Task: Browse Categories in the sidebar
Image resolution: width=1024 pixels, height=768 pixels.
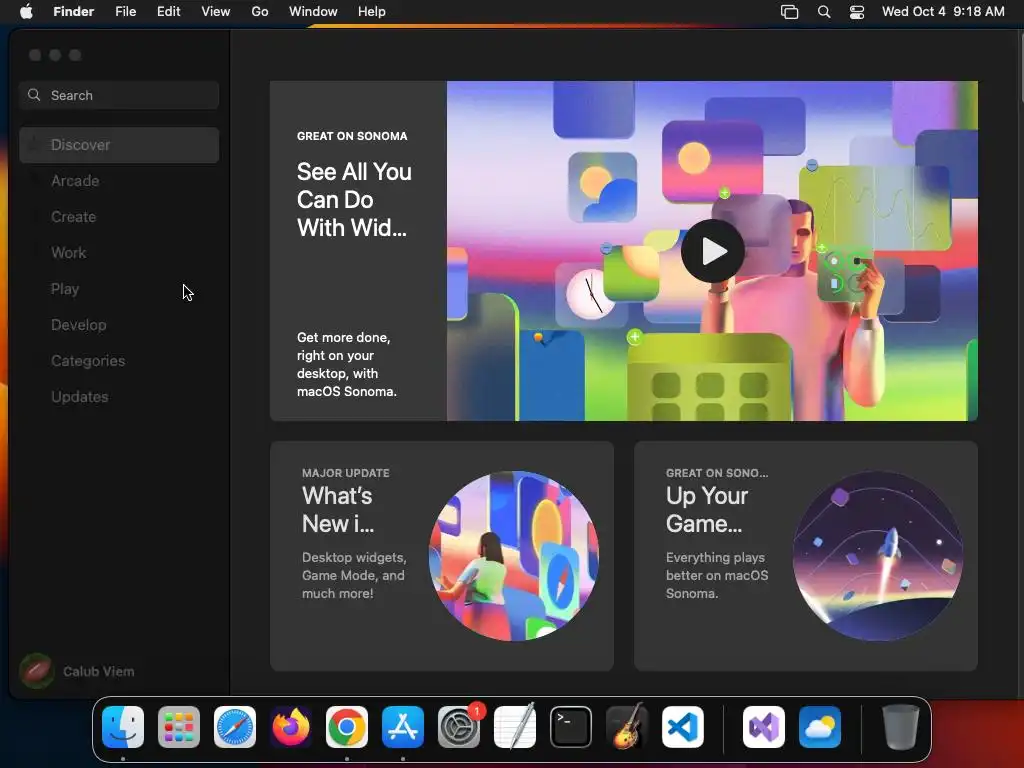Action: pos(119,360)
